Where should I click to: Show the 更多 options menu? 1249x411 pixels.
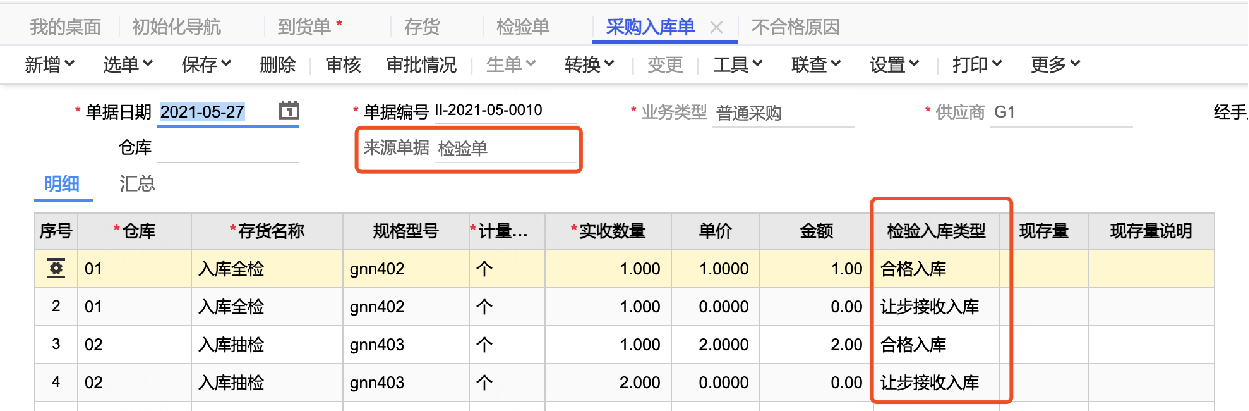pos(1055,65)
